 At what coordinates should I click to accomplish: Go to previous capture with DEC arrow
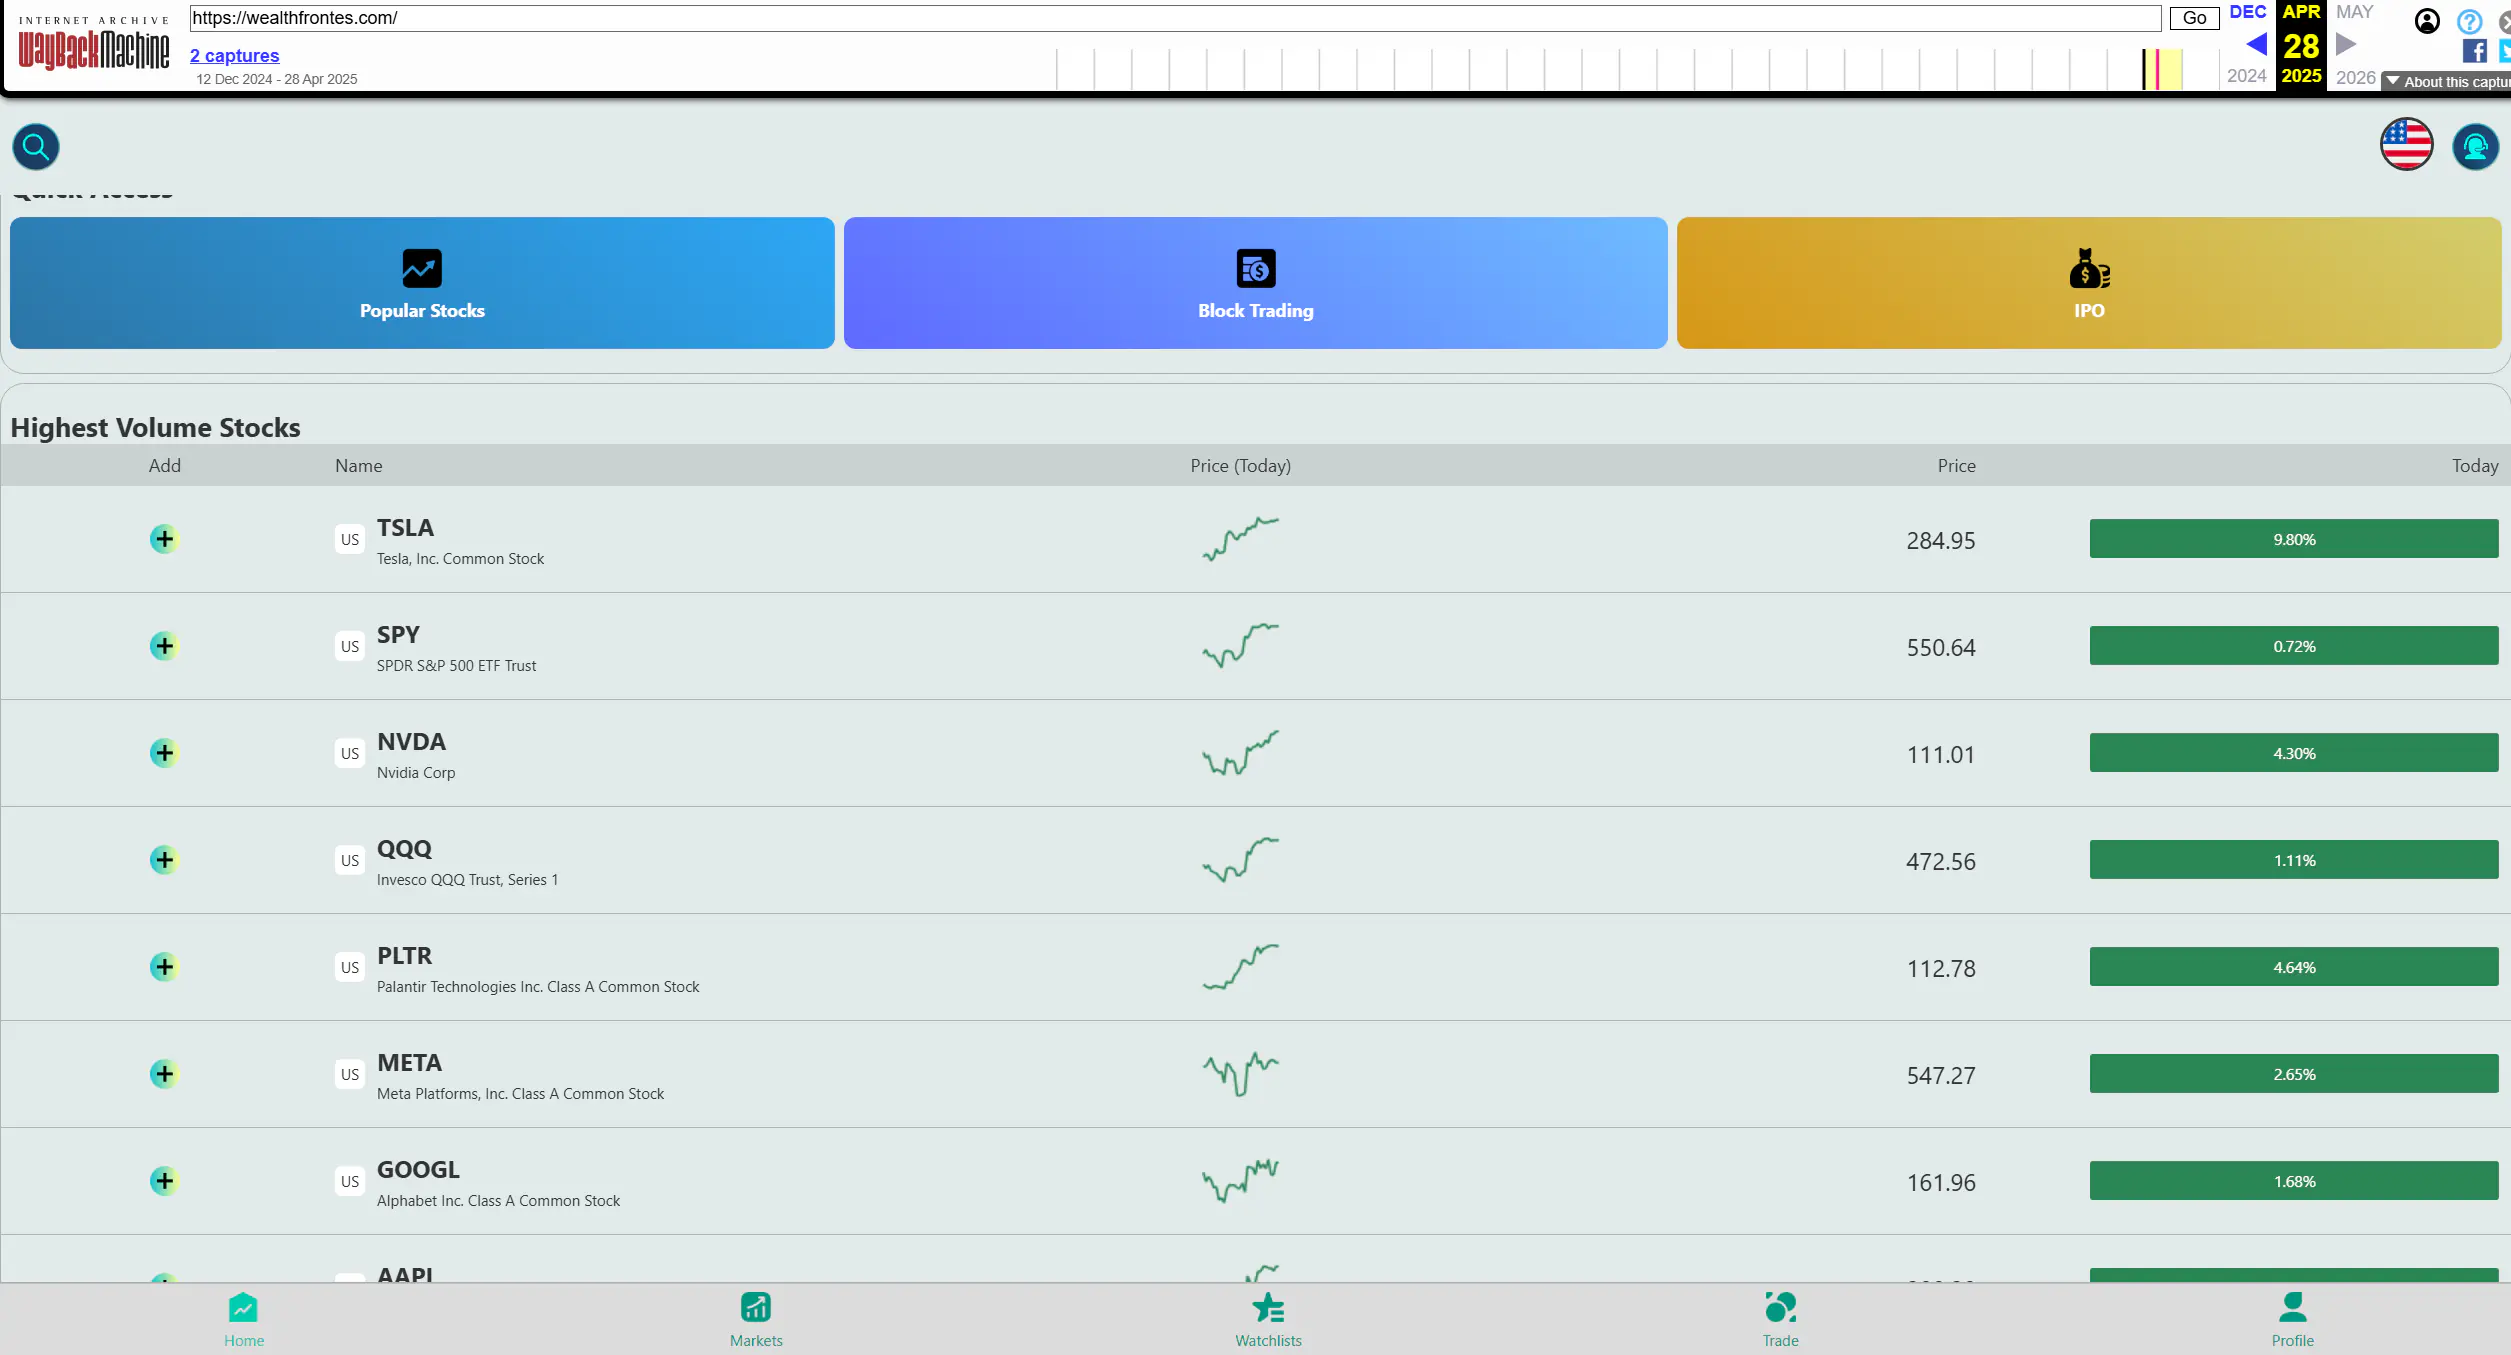click(2256, 44)
